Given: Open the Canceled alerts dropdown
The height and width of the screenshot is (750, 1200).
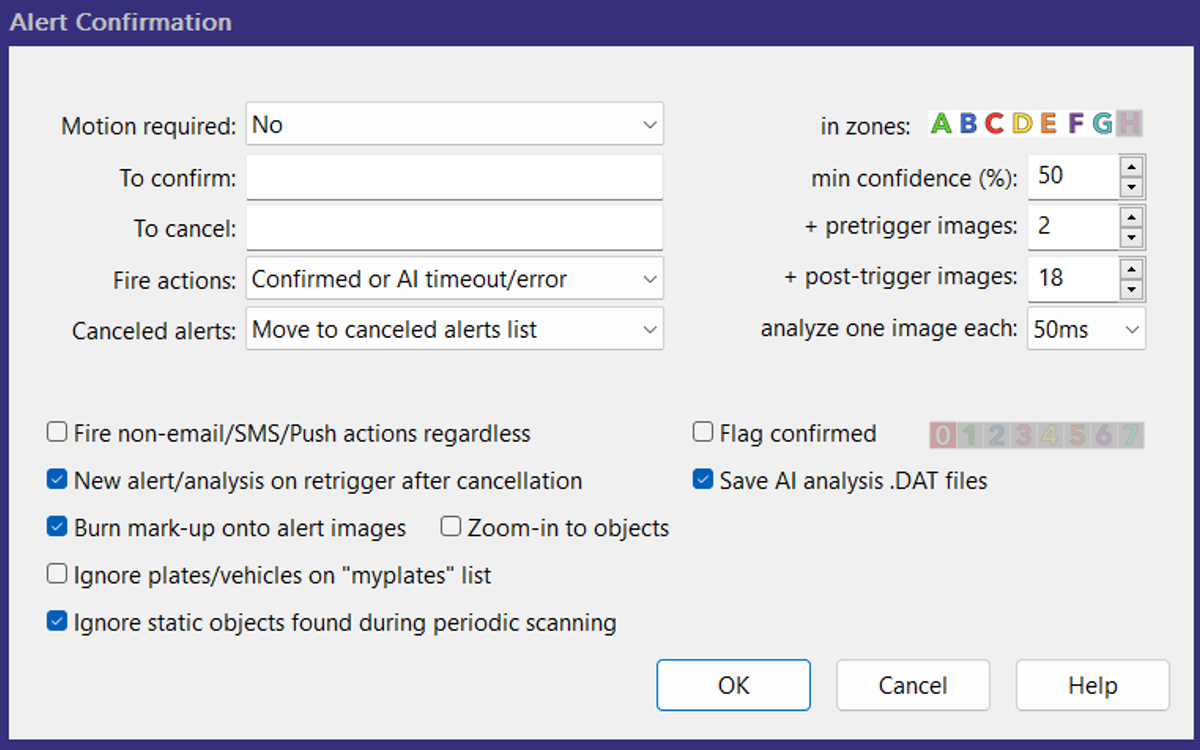Looking at the screenshot, I should (455, 329).
